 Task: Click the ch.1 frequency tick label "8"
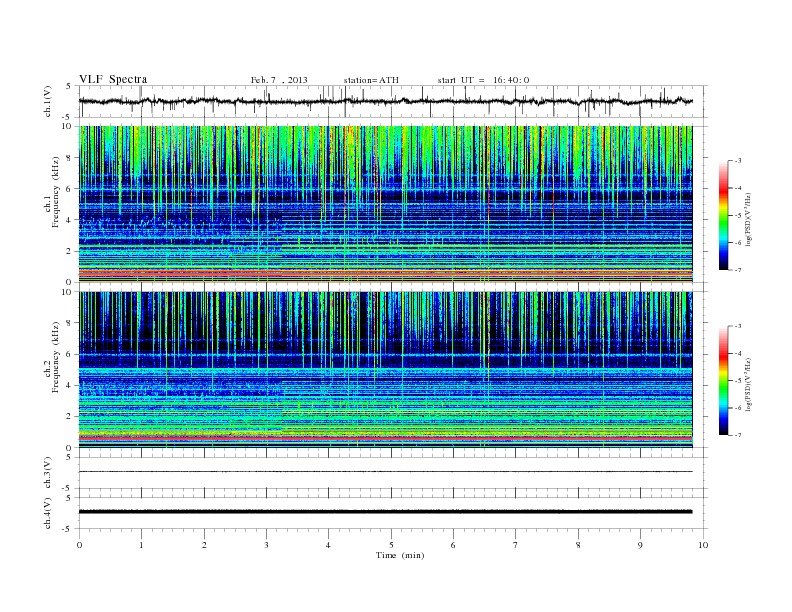(69, 158)
